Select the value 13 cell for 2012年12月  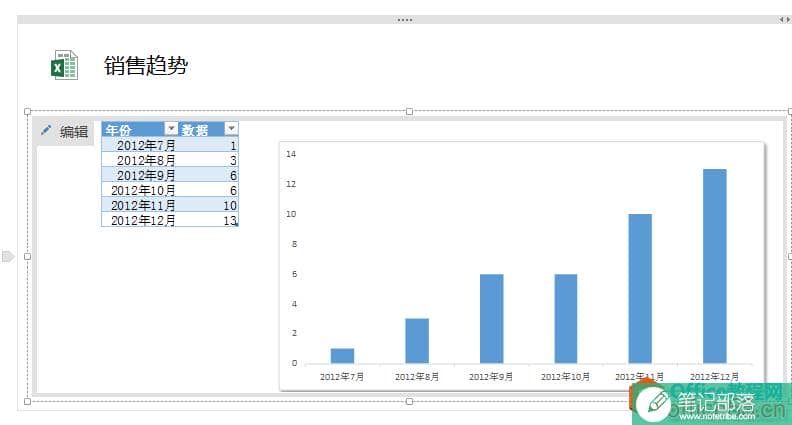click(x=209, y=220)
